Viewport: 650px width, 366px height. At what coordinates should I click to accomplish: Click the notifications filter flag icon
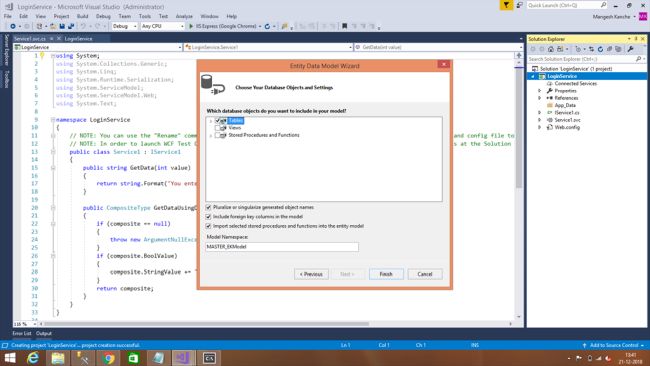point(506,5)
